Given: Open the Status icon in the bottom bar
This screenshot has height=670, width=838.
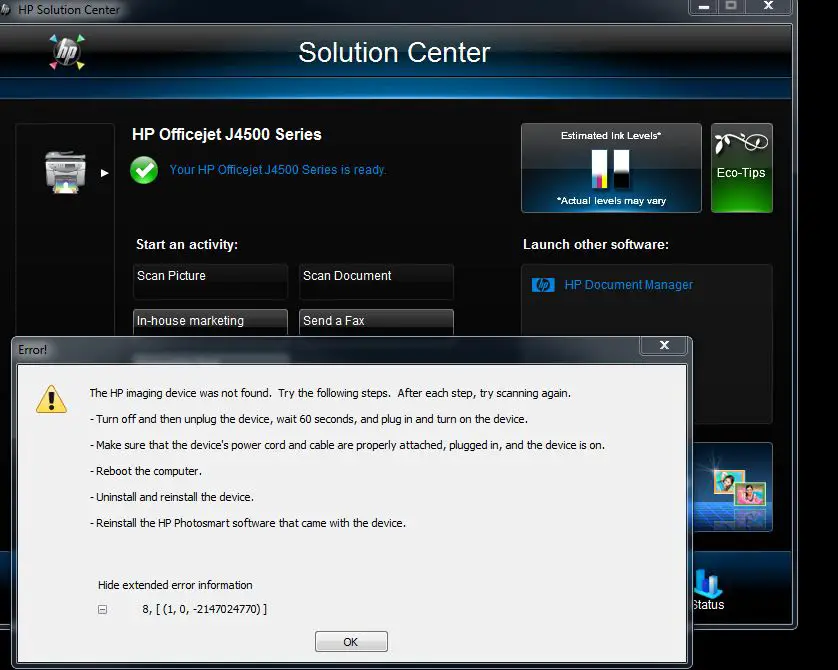Looking at the screenshot, I should tap(709, 590).
